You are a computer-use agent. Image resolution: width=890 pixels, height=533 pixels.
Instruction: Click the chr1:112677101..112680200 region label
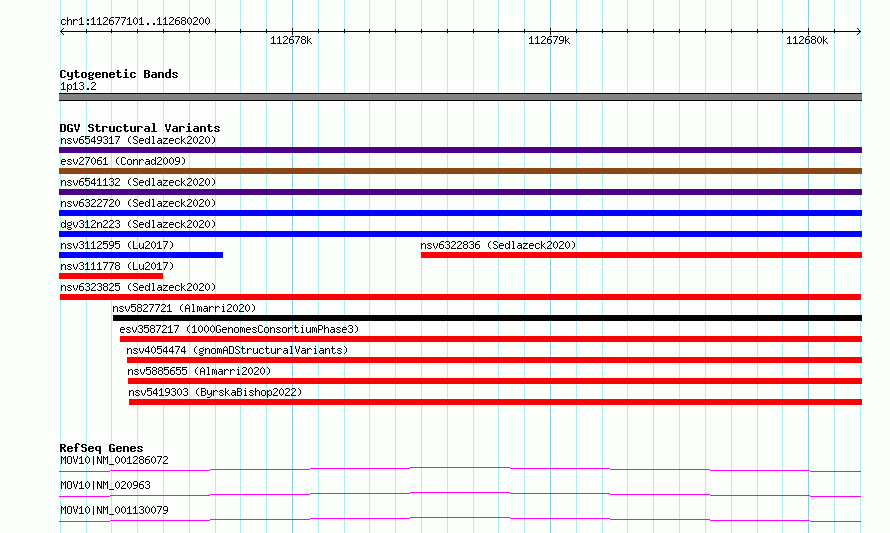click(135, 21)
